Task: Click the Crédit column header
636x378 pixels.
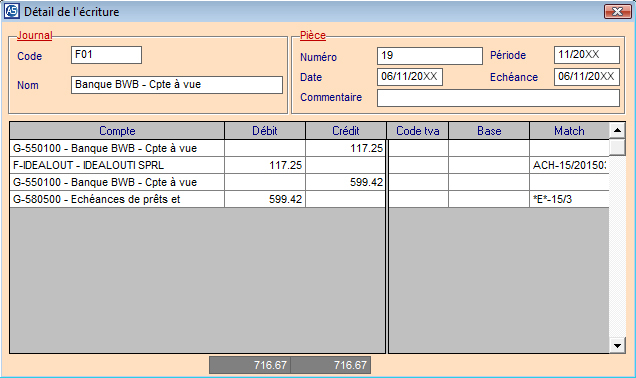Action: click(x=346, y=131)
